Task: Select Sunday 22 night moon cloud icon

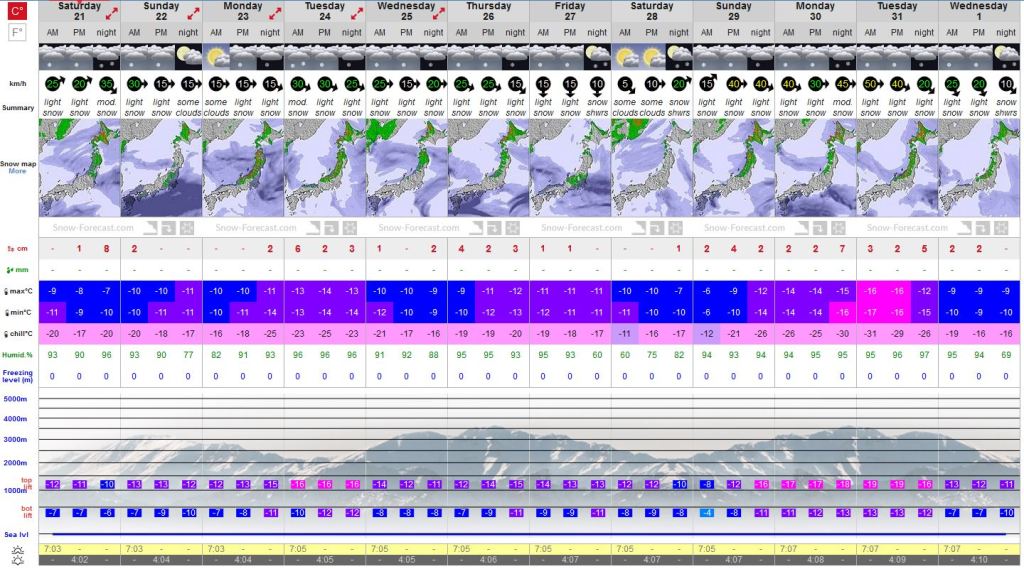Action: click(189, 56)
